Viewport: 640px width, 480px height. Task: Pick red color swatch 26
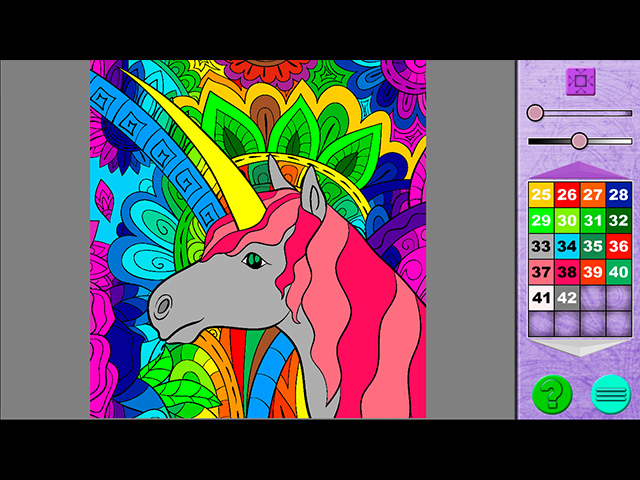click(567, 195)
